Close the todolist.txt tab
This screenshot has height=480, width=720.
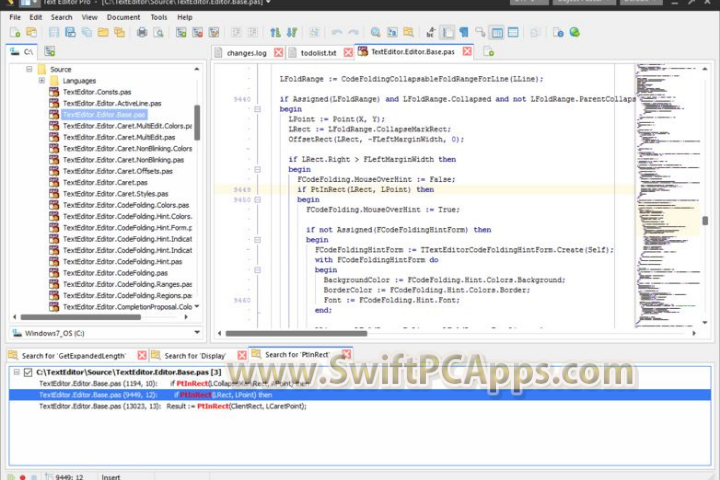click(348, 52)
